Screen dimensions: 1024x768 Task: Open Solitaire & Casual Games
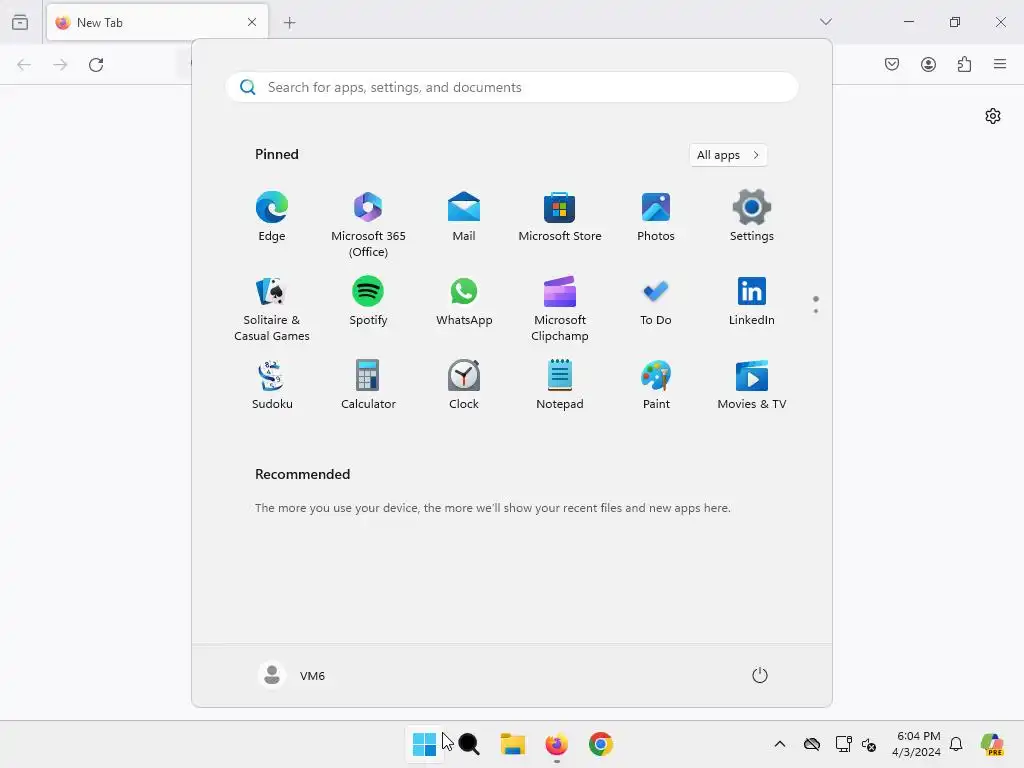tap(272, 309)
